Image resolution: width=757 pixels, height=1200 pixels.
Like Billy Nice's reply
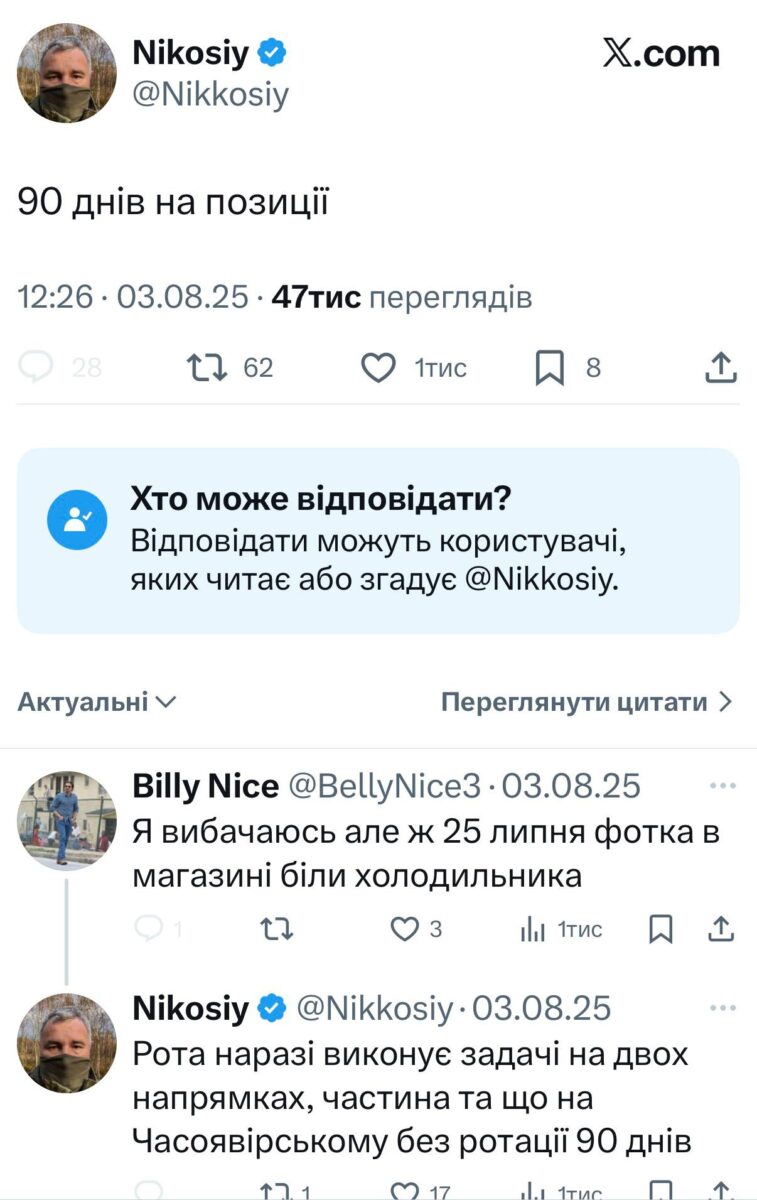(403, 930)
